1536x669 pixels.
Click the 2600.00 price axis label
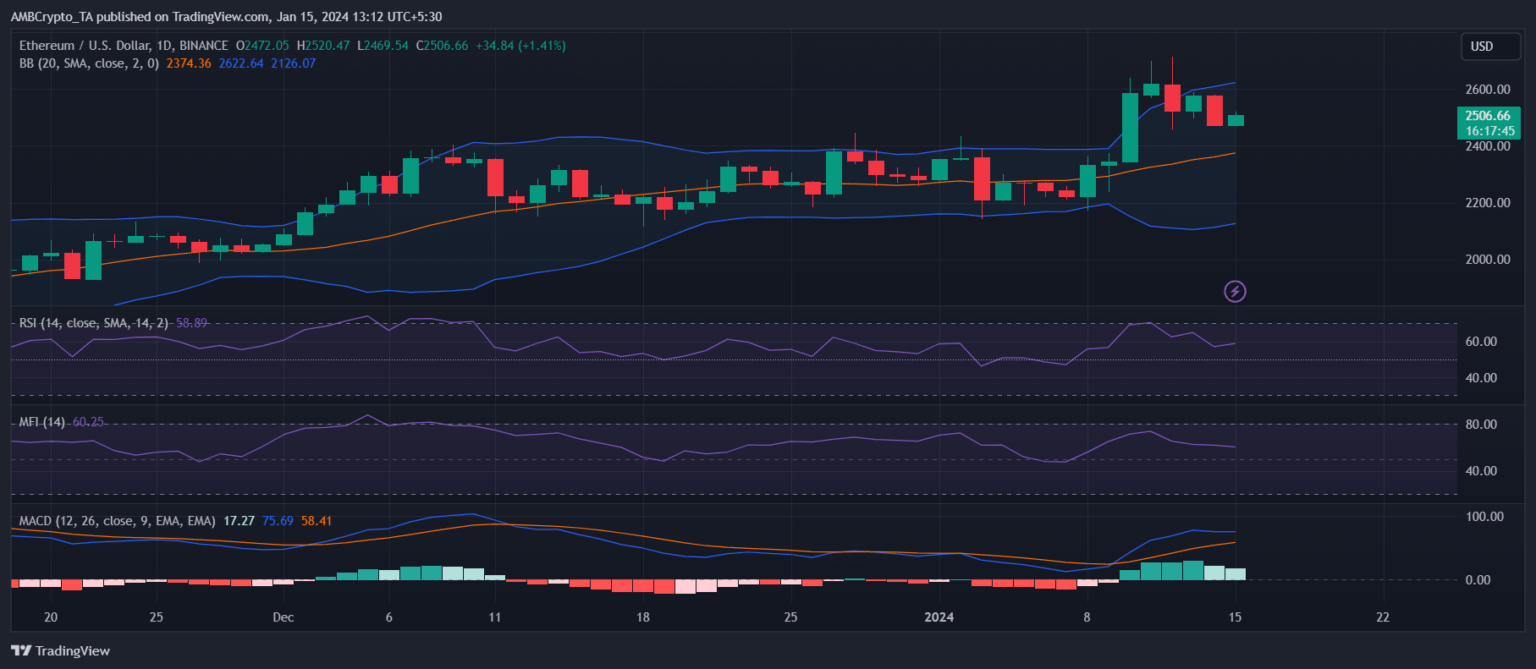tap(1487, 89)
